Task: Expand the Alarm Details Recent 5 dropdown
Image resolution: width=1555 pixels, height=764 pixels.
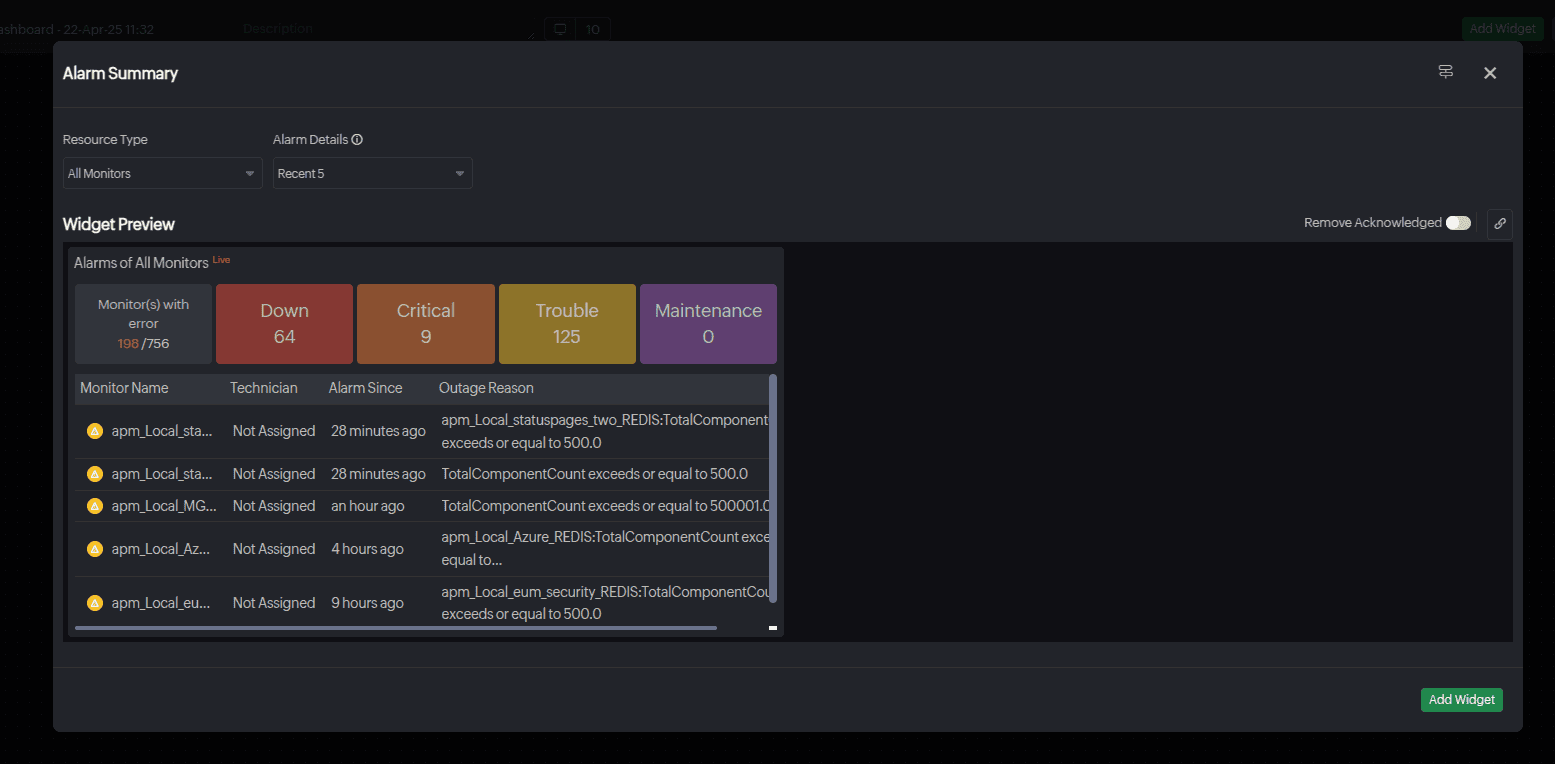Action: (372, 173)
